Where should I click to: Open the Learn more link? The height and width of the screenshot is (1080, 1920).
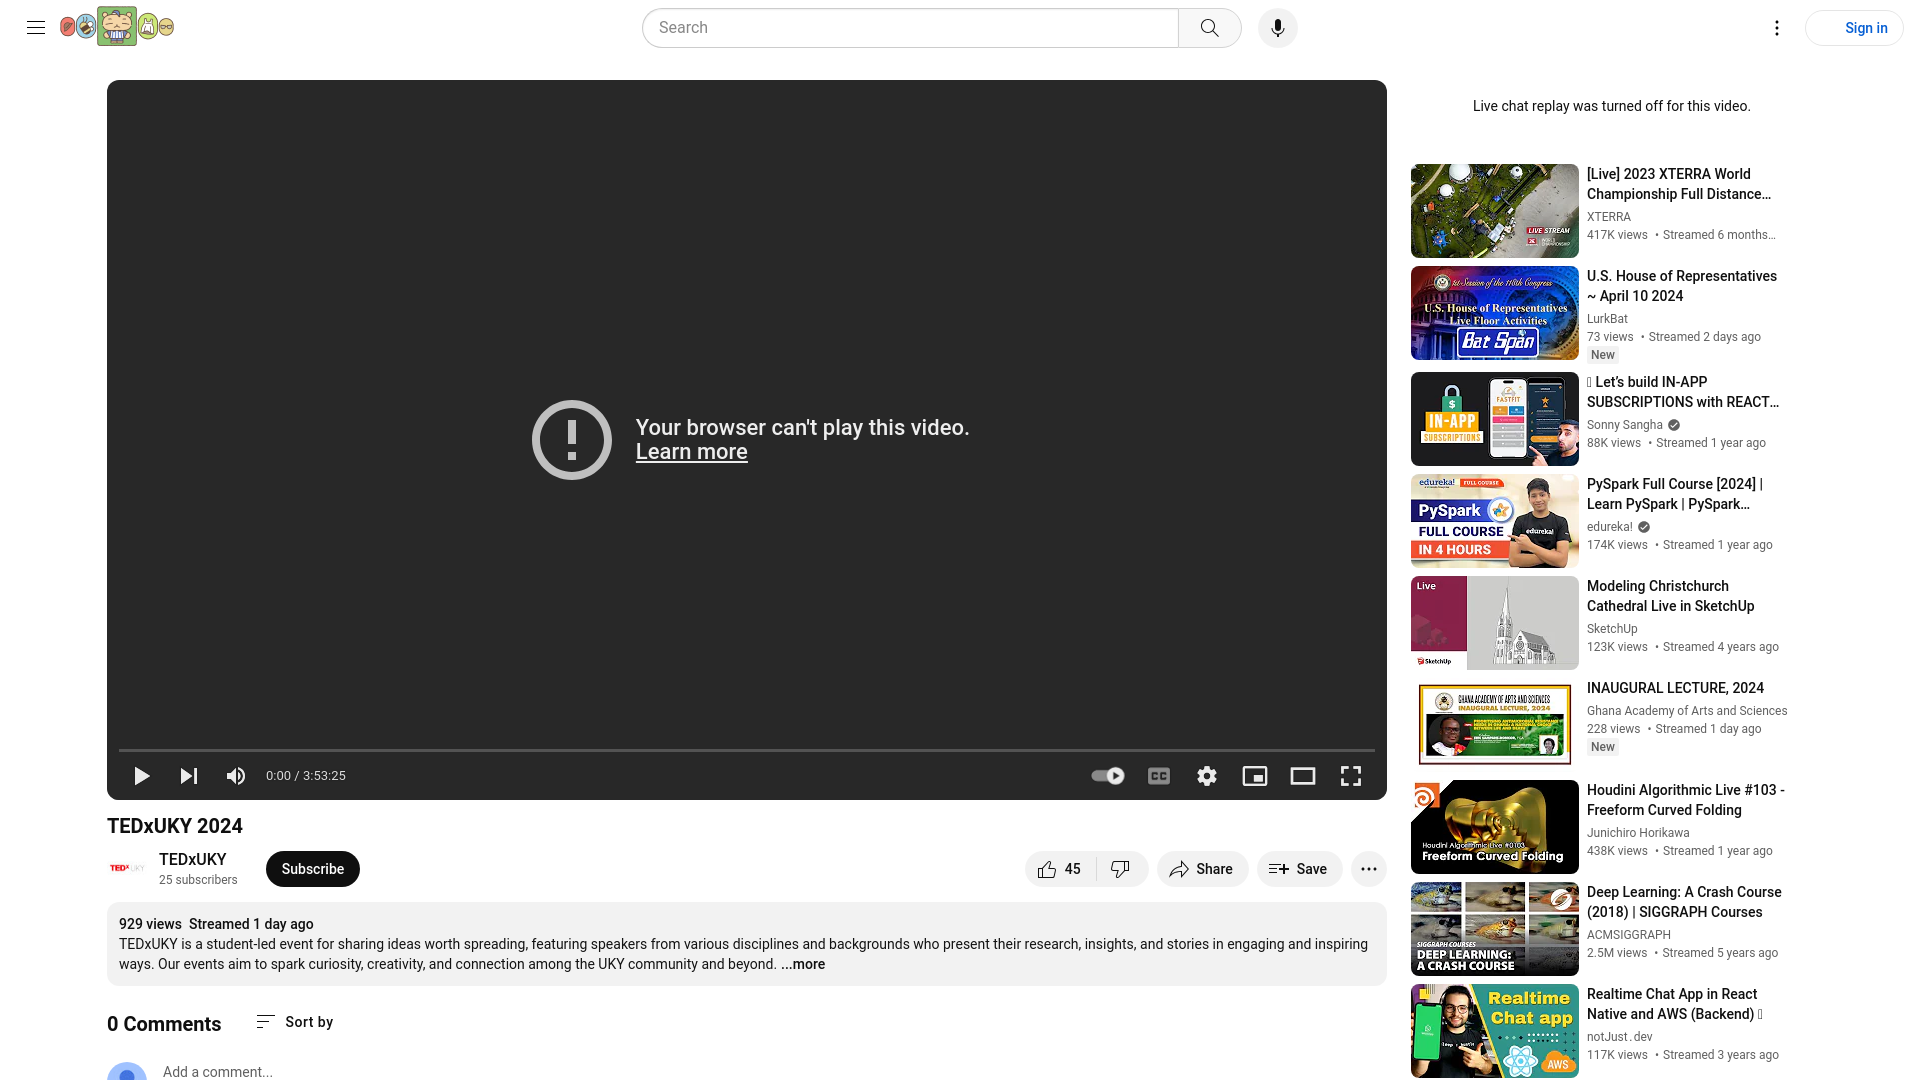[x=691, y=452]
